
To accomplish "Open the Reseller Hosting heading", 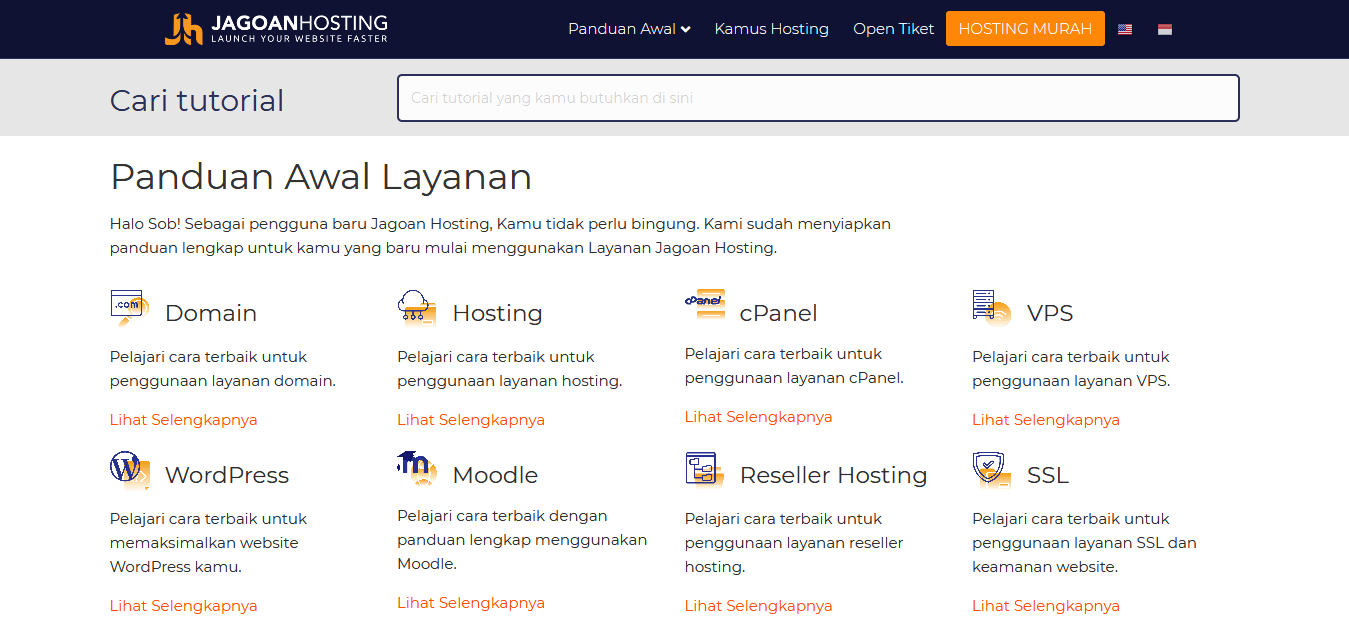I will point(834,475).
